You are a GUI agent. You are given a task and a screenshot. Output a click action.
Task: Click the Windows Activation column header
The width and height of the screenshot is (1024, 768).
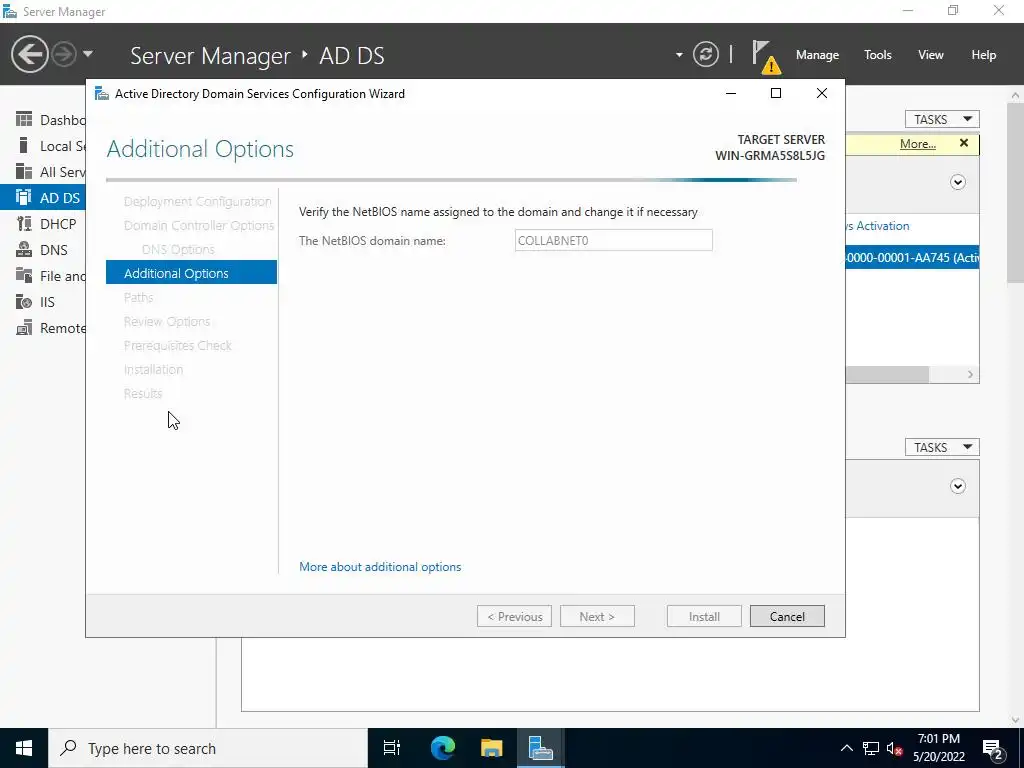click(x=877, y=226)
